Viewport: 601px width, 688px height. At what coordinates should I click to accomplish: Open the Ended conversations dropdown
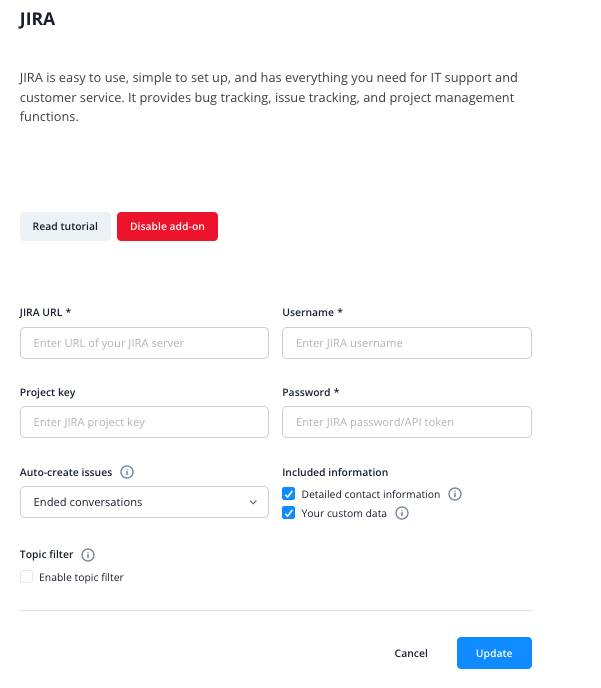144,502
